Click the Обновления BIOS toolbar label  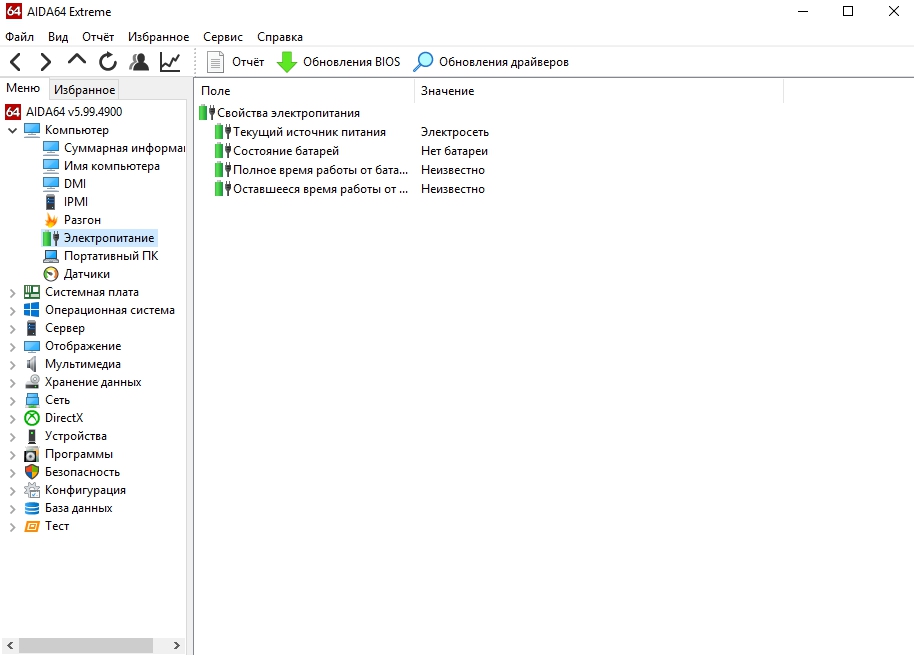pyautogui.click(x=351, y=62)
